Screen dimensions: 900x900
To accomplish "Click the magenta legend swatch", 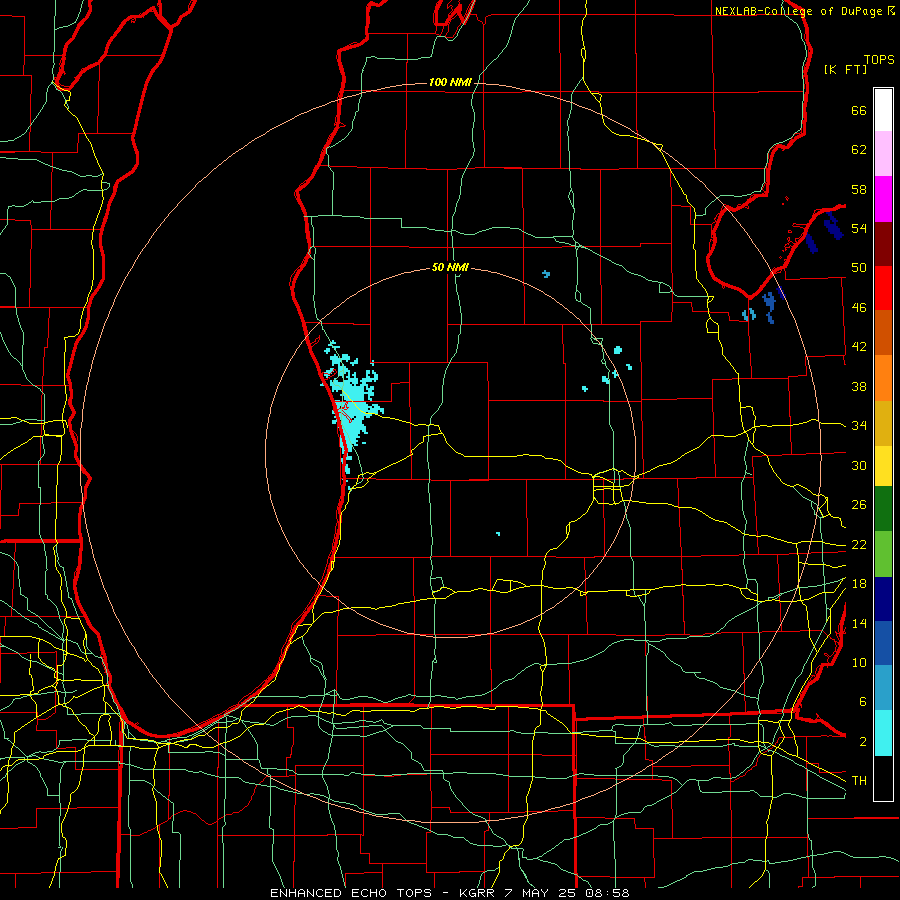I will click(883, 199).
